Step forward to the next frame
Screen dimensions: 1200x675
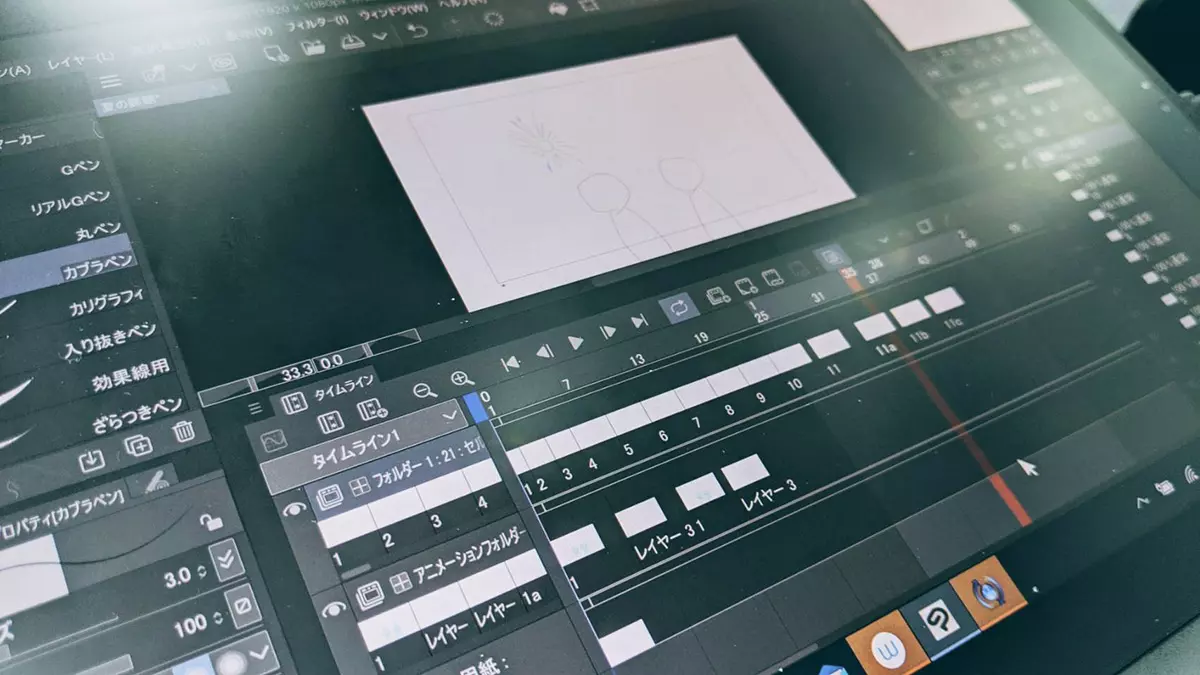click(x=608, y=331)
